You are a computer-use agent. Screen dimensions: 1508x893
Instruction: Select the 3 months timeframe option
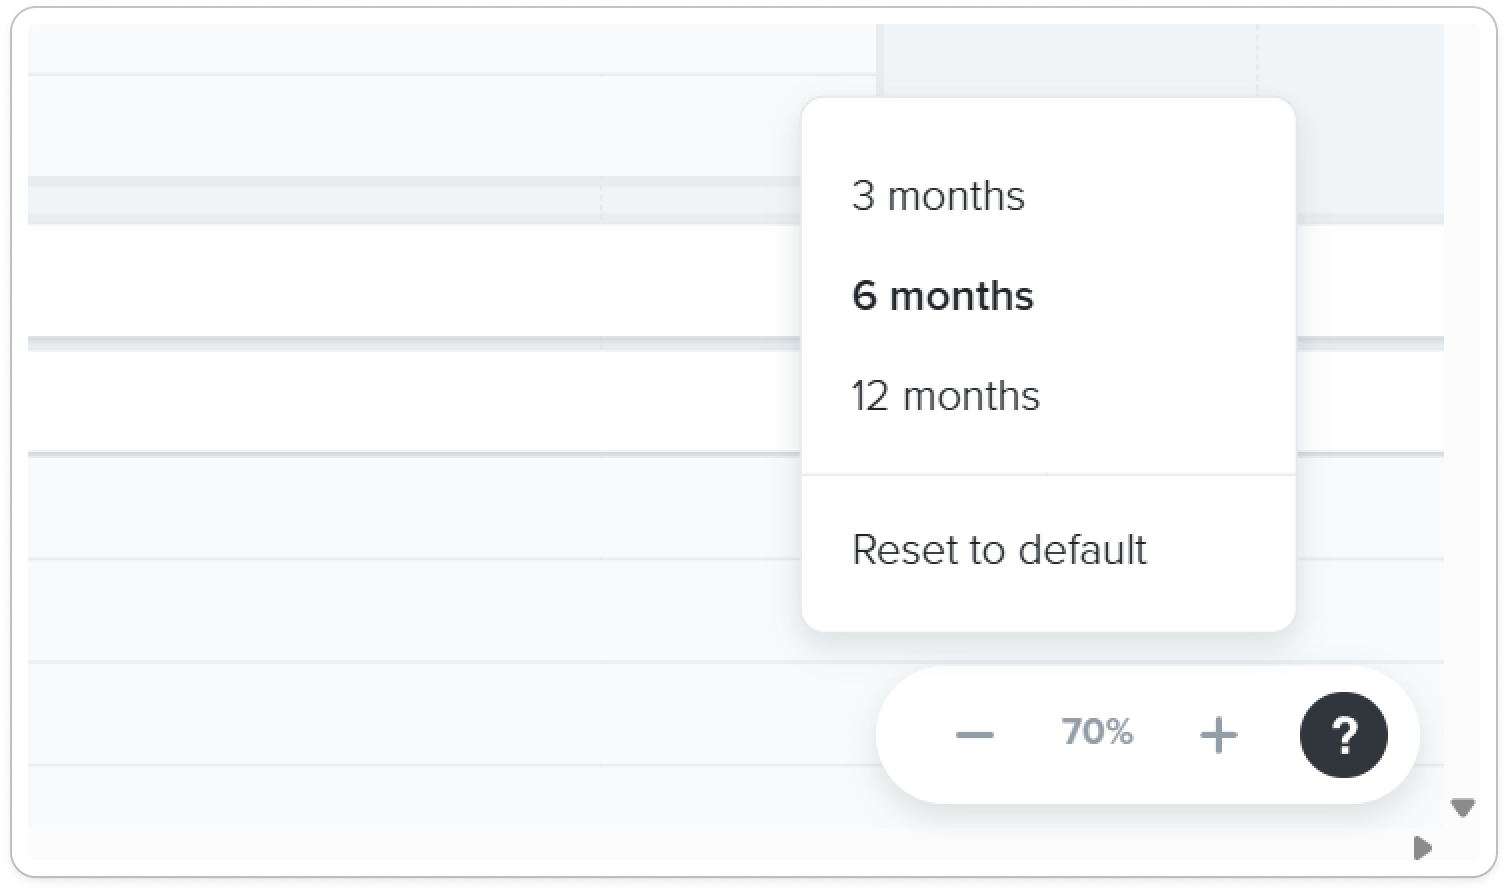pos(938,196)
